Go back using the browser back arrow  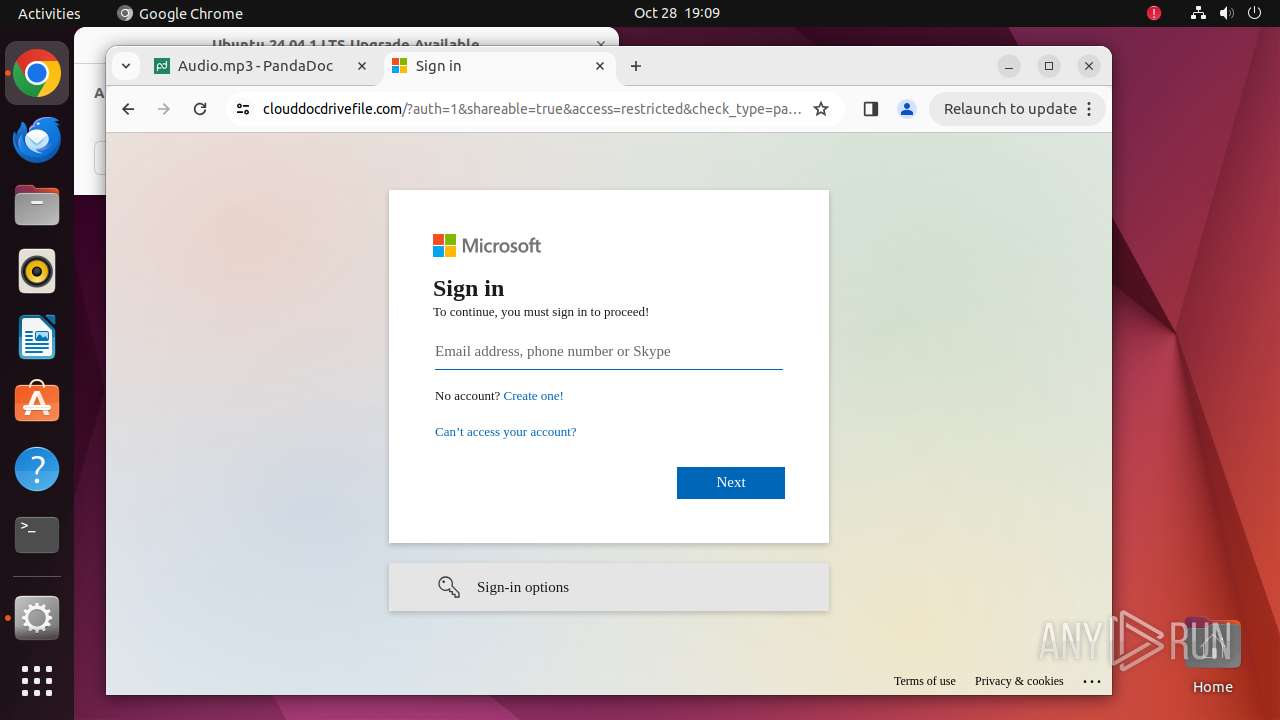128,109
